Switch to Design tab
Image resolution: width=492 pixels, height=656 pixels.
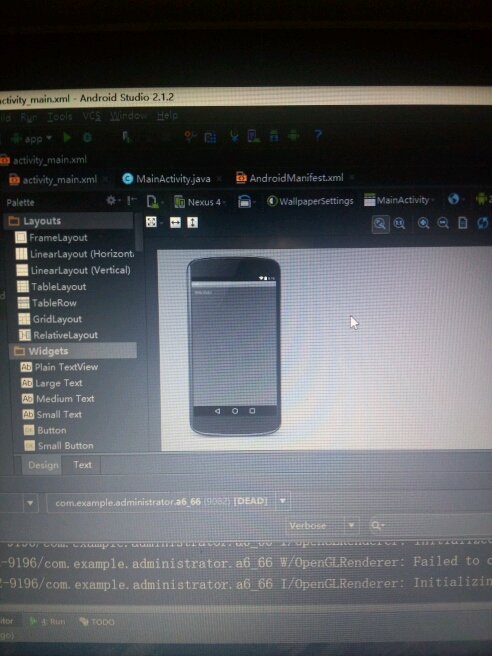(43, 465)
